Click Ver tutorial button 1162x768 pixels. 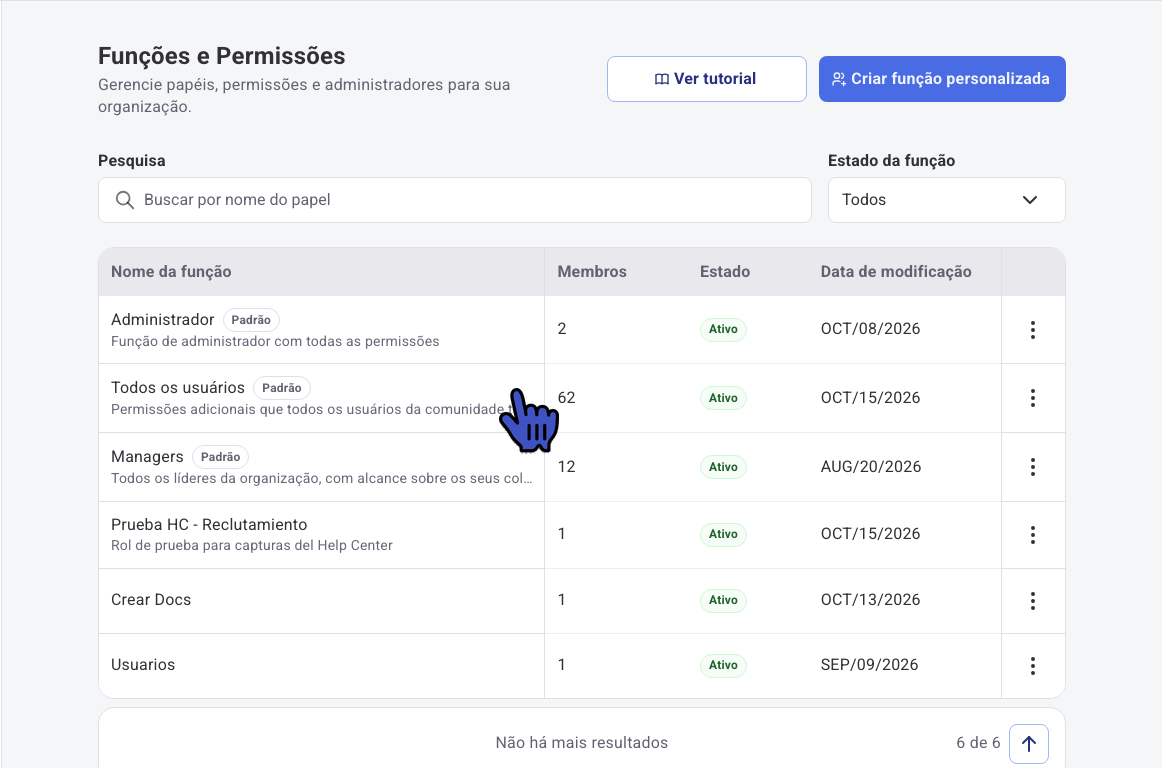click(x=706, y=79)
